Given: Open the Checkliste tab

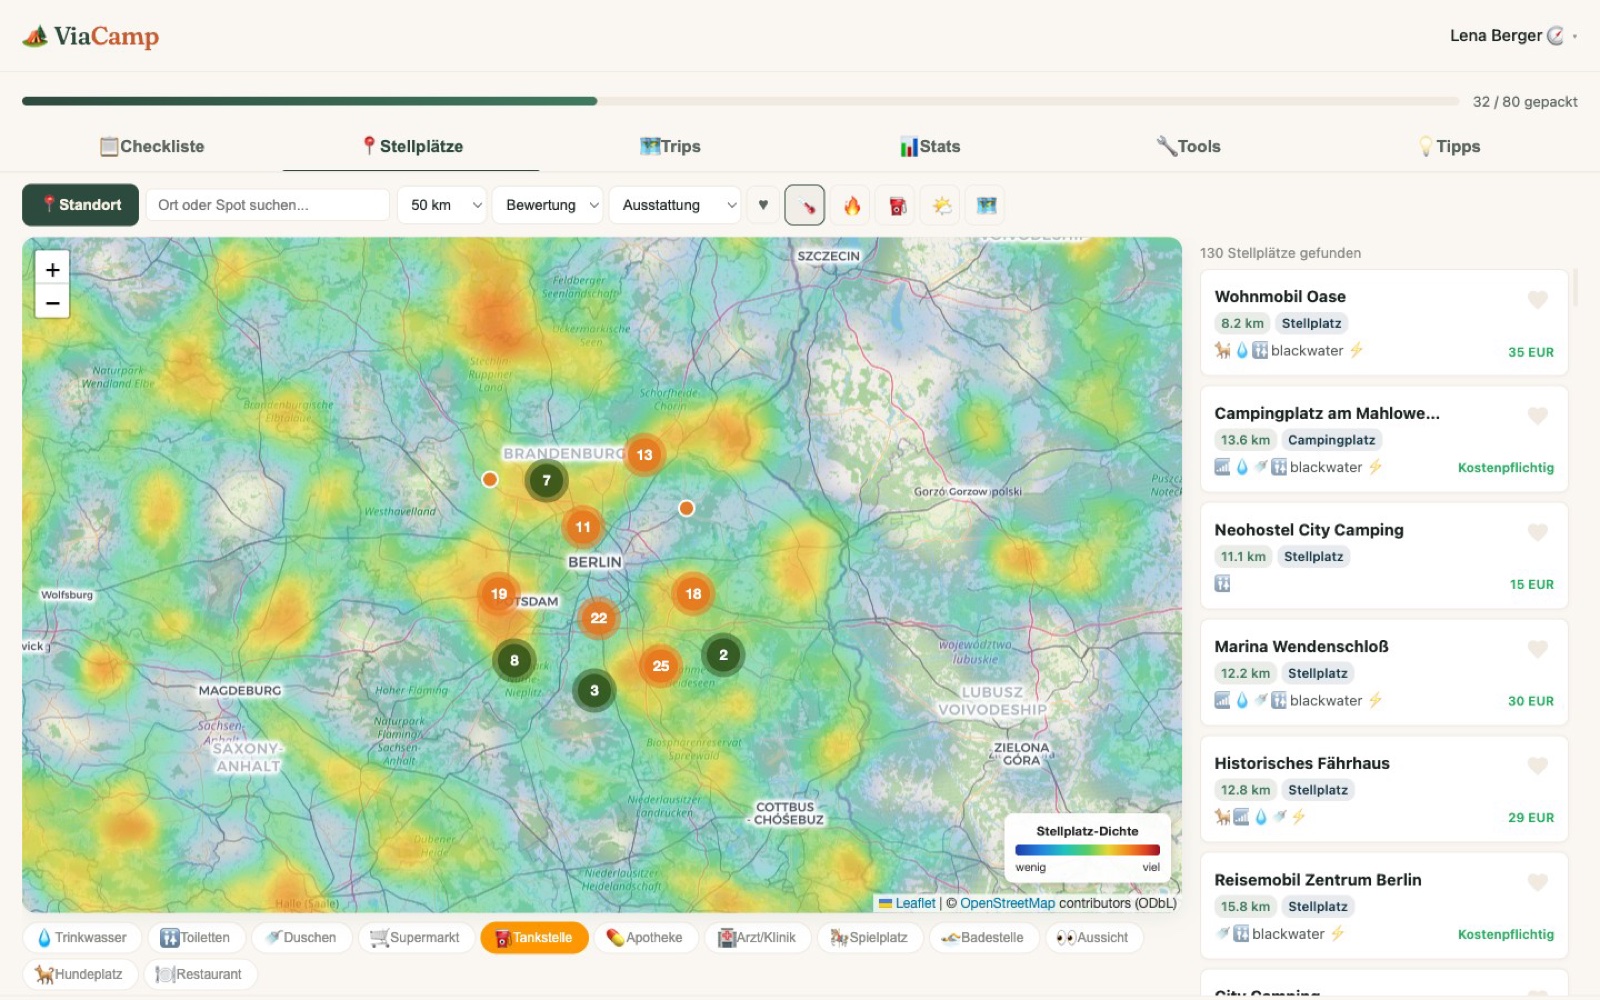Looking at the screenshot, I should tap(153, 146).
